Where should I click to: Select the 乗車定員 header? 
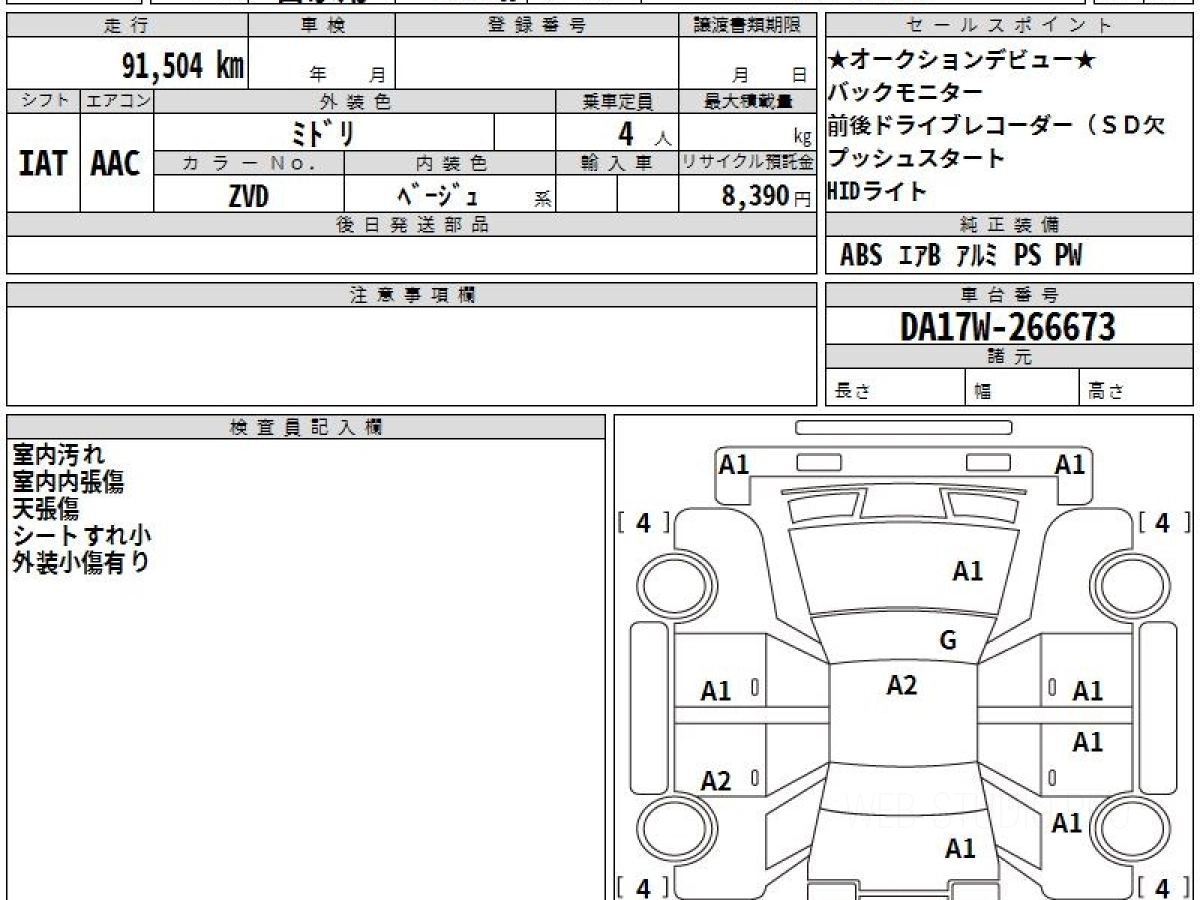click(x=618, y=101)
